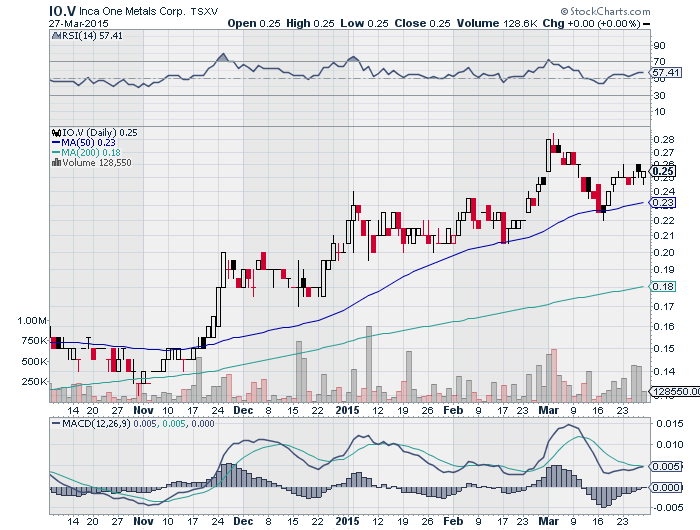Viewport: 700px width, 530px height.
Task: Click the 1.00M volume axis label
Action: point(32,320)
